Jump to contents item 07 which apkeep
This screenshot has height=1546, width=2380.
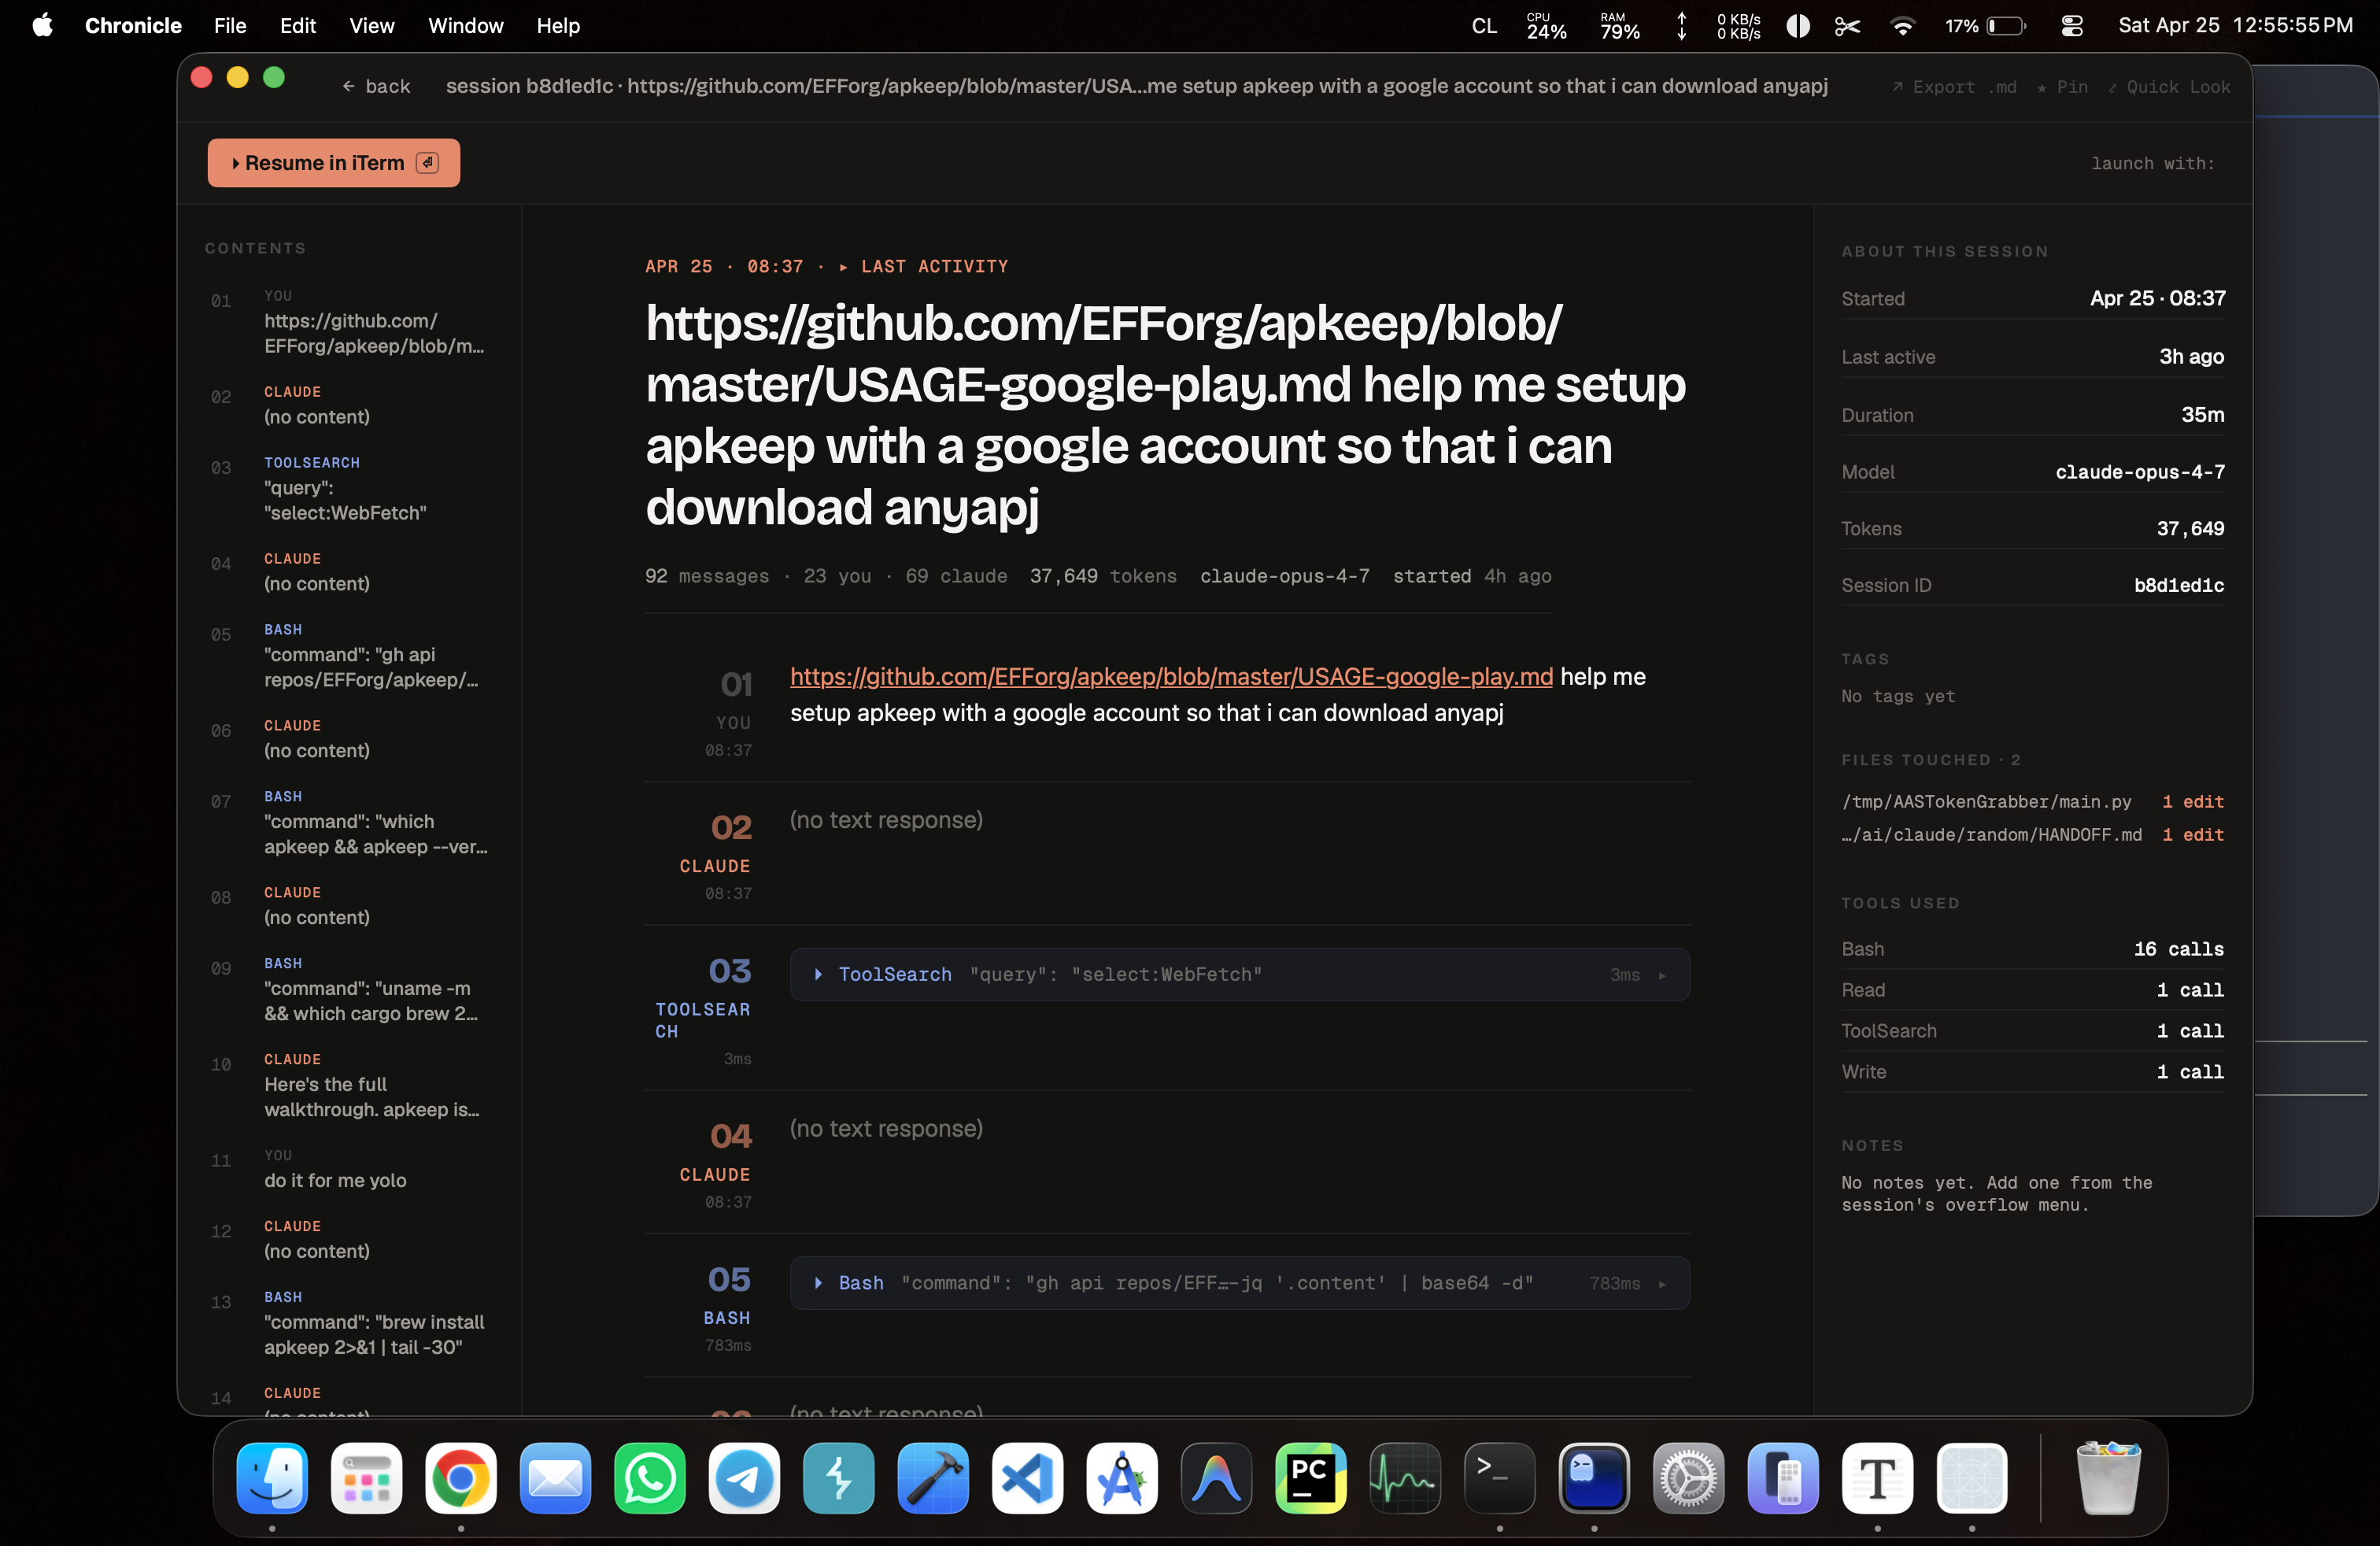tap(350, 823)
